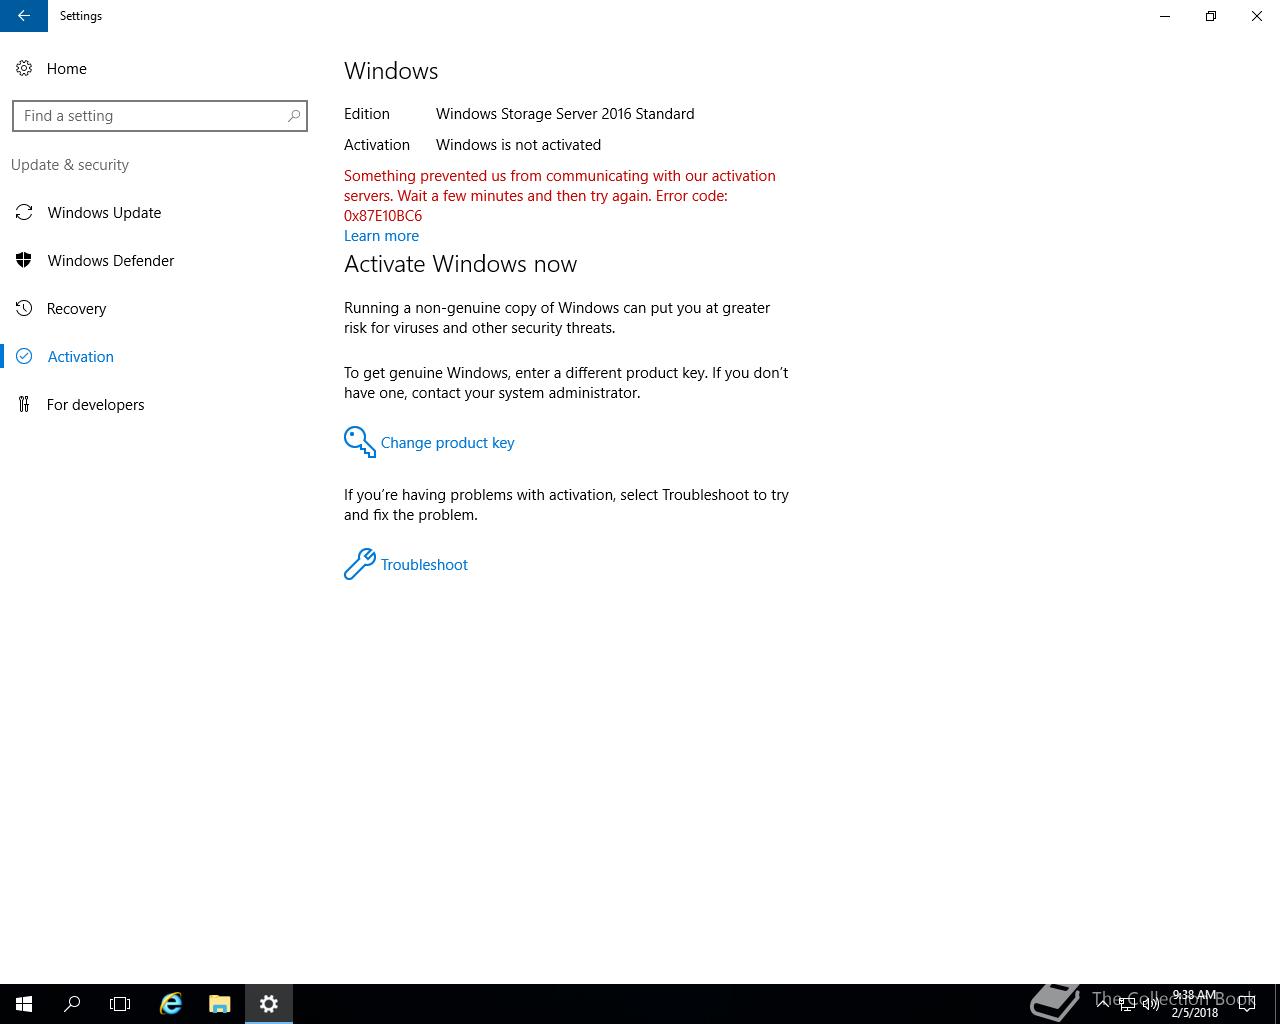Minimize the Settings window

(1165, 16)
